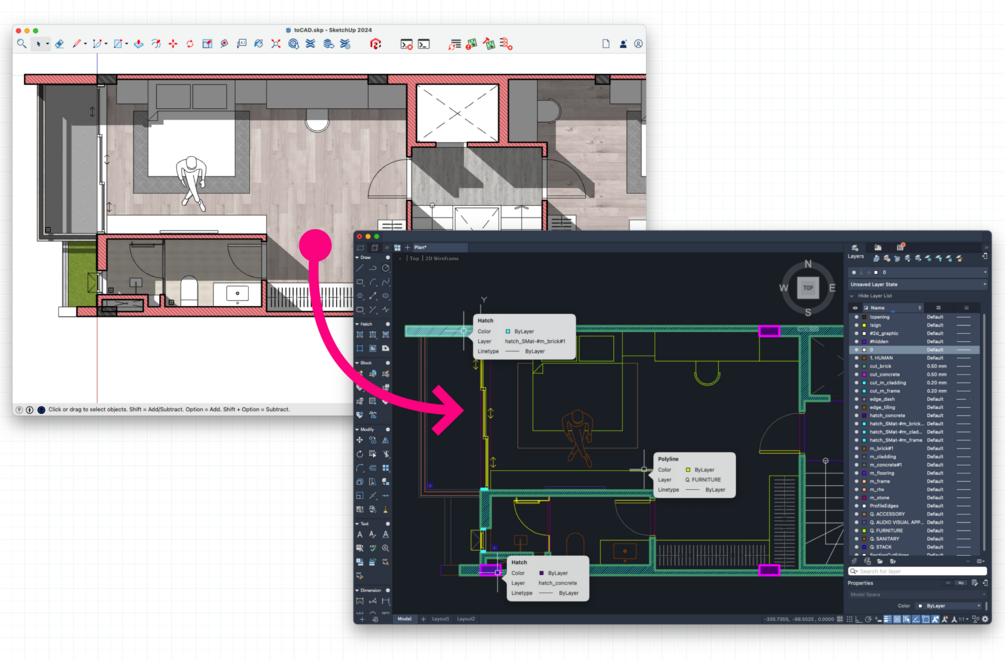The width and height of the screenshot is (1005, 662).
Task: Toggle visibility of the ProfileEdges layer
Action: pos(856,506)
